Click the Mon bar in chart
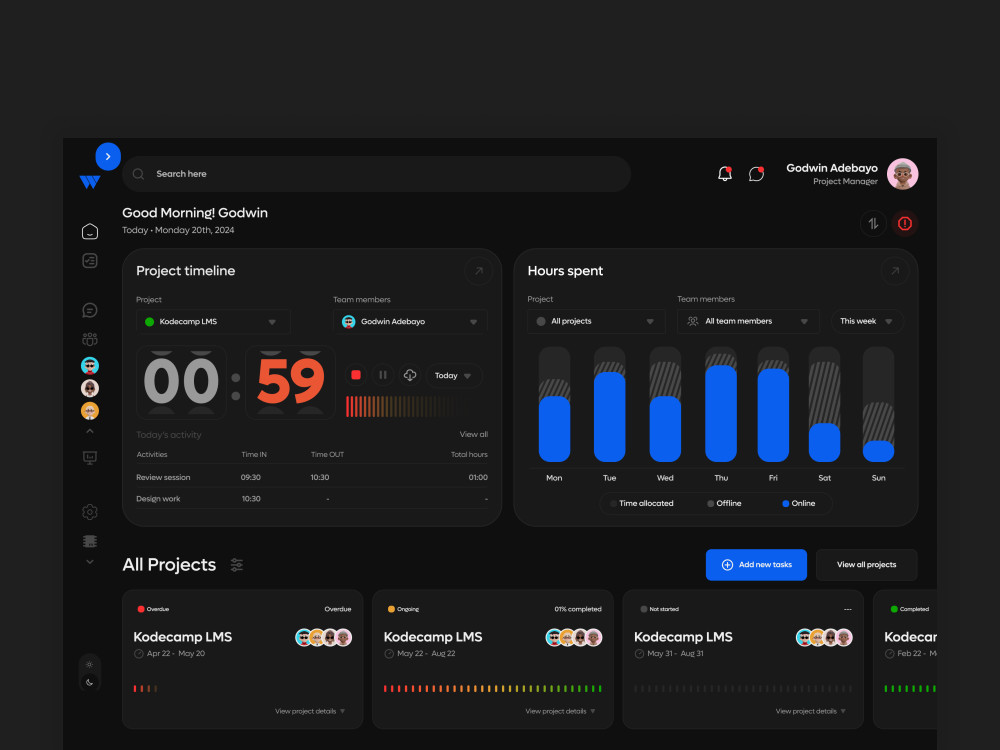 pyautogui.click(x=554, y=404)
